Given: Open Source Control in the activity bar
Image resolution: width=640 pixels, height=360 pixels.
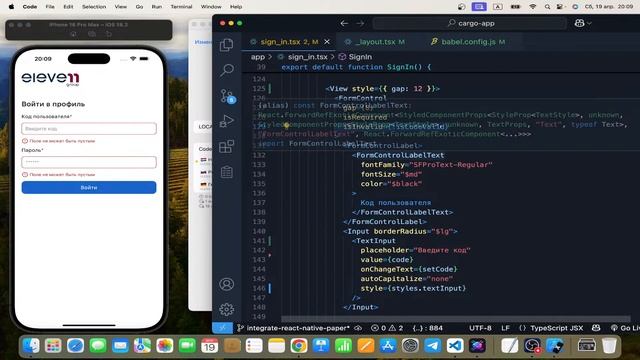Looking at the screenshot, I should tap(227, 96).
